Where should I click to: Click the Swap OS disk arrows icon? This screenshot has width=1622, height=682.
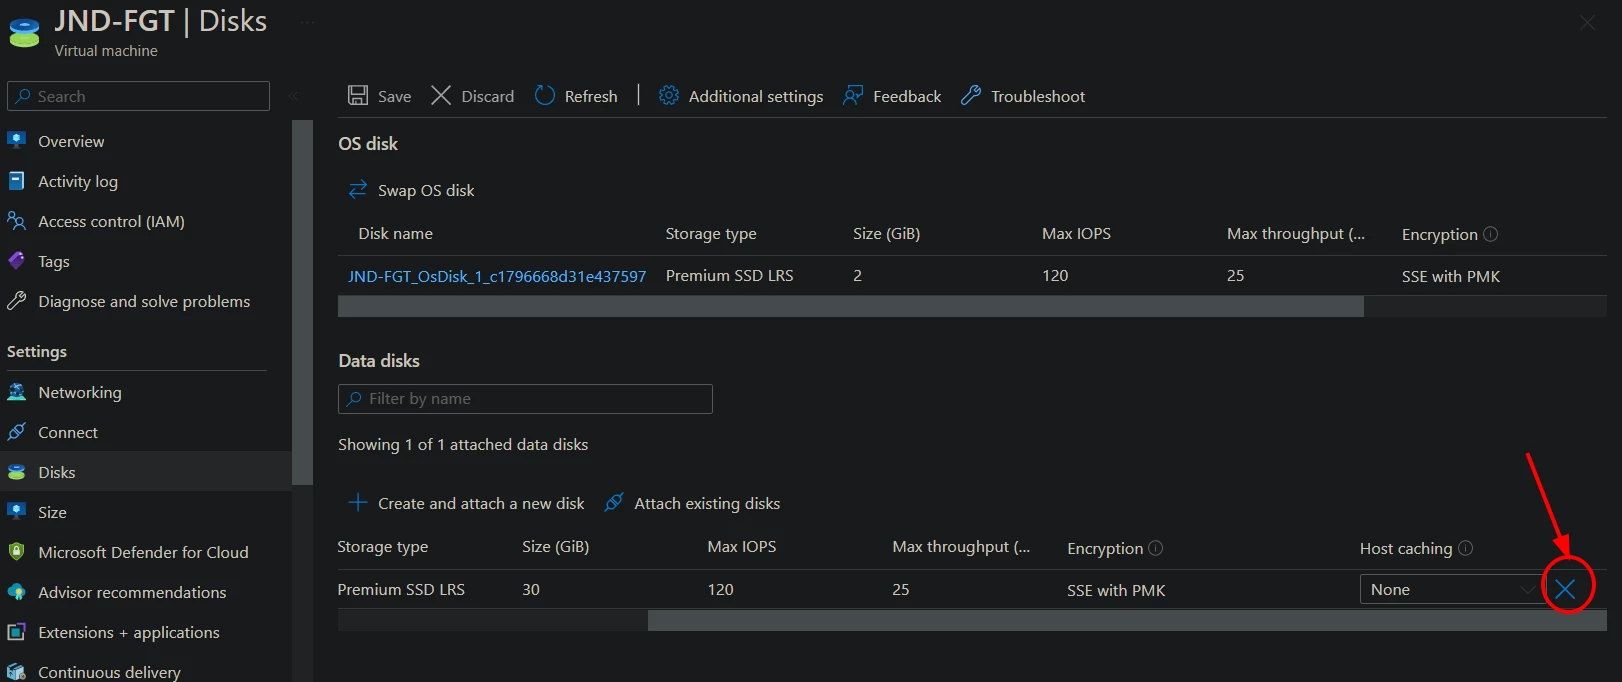pyautogui.click(x=358, y=189)
